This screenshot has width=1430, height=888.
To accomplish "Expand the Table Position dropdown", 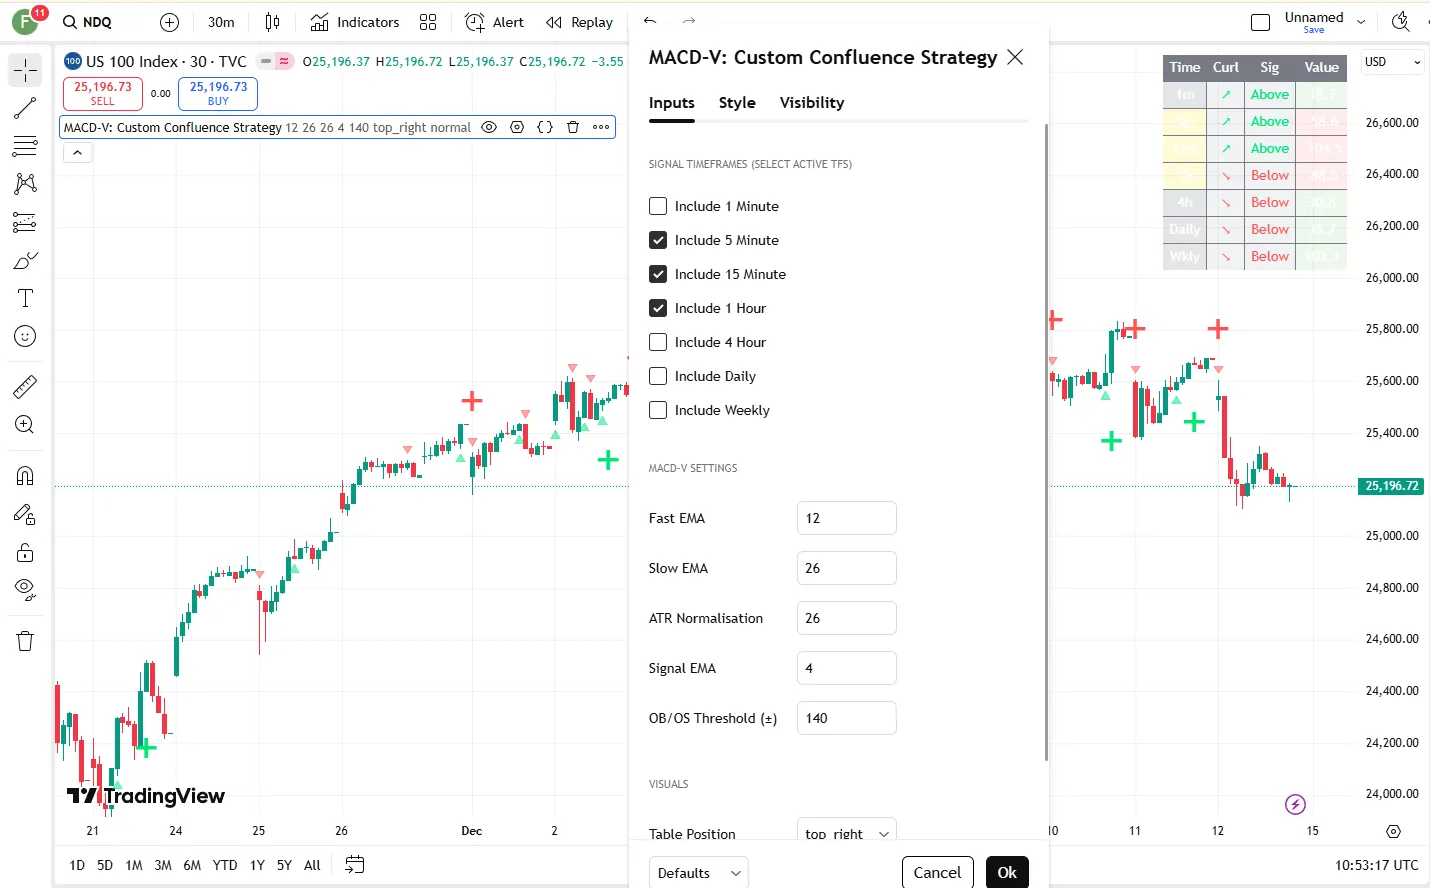I will click(x=846, y=833).
